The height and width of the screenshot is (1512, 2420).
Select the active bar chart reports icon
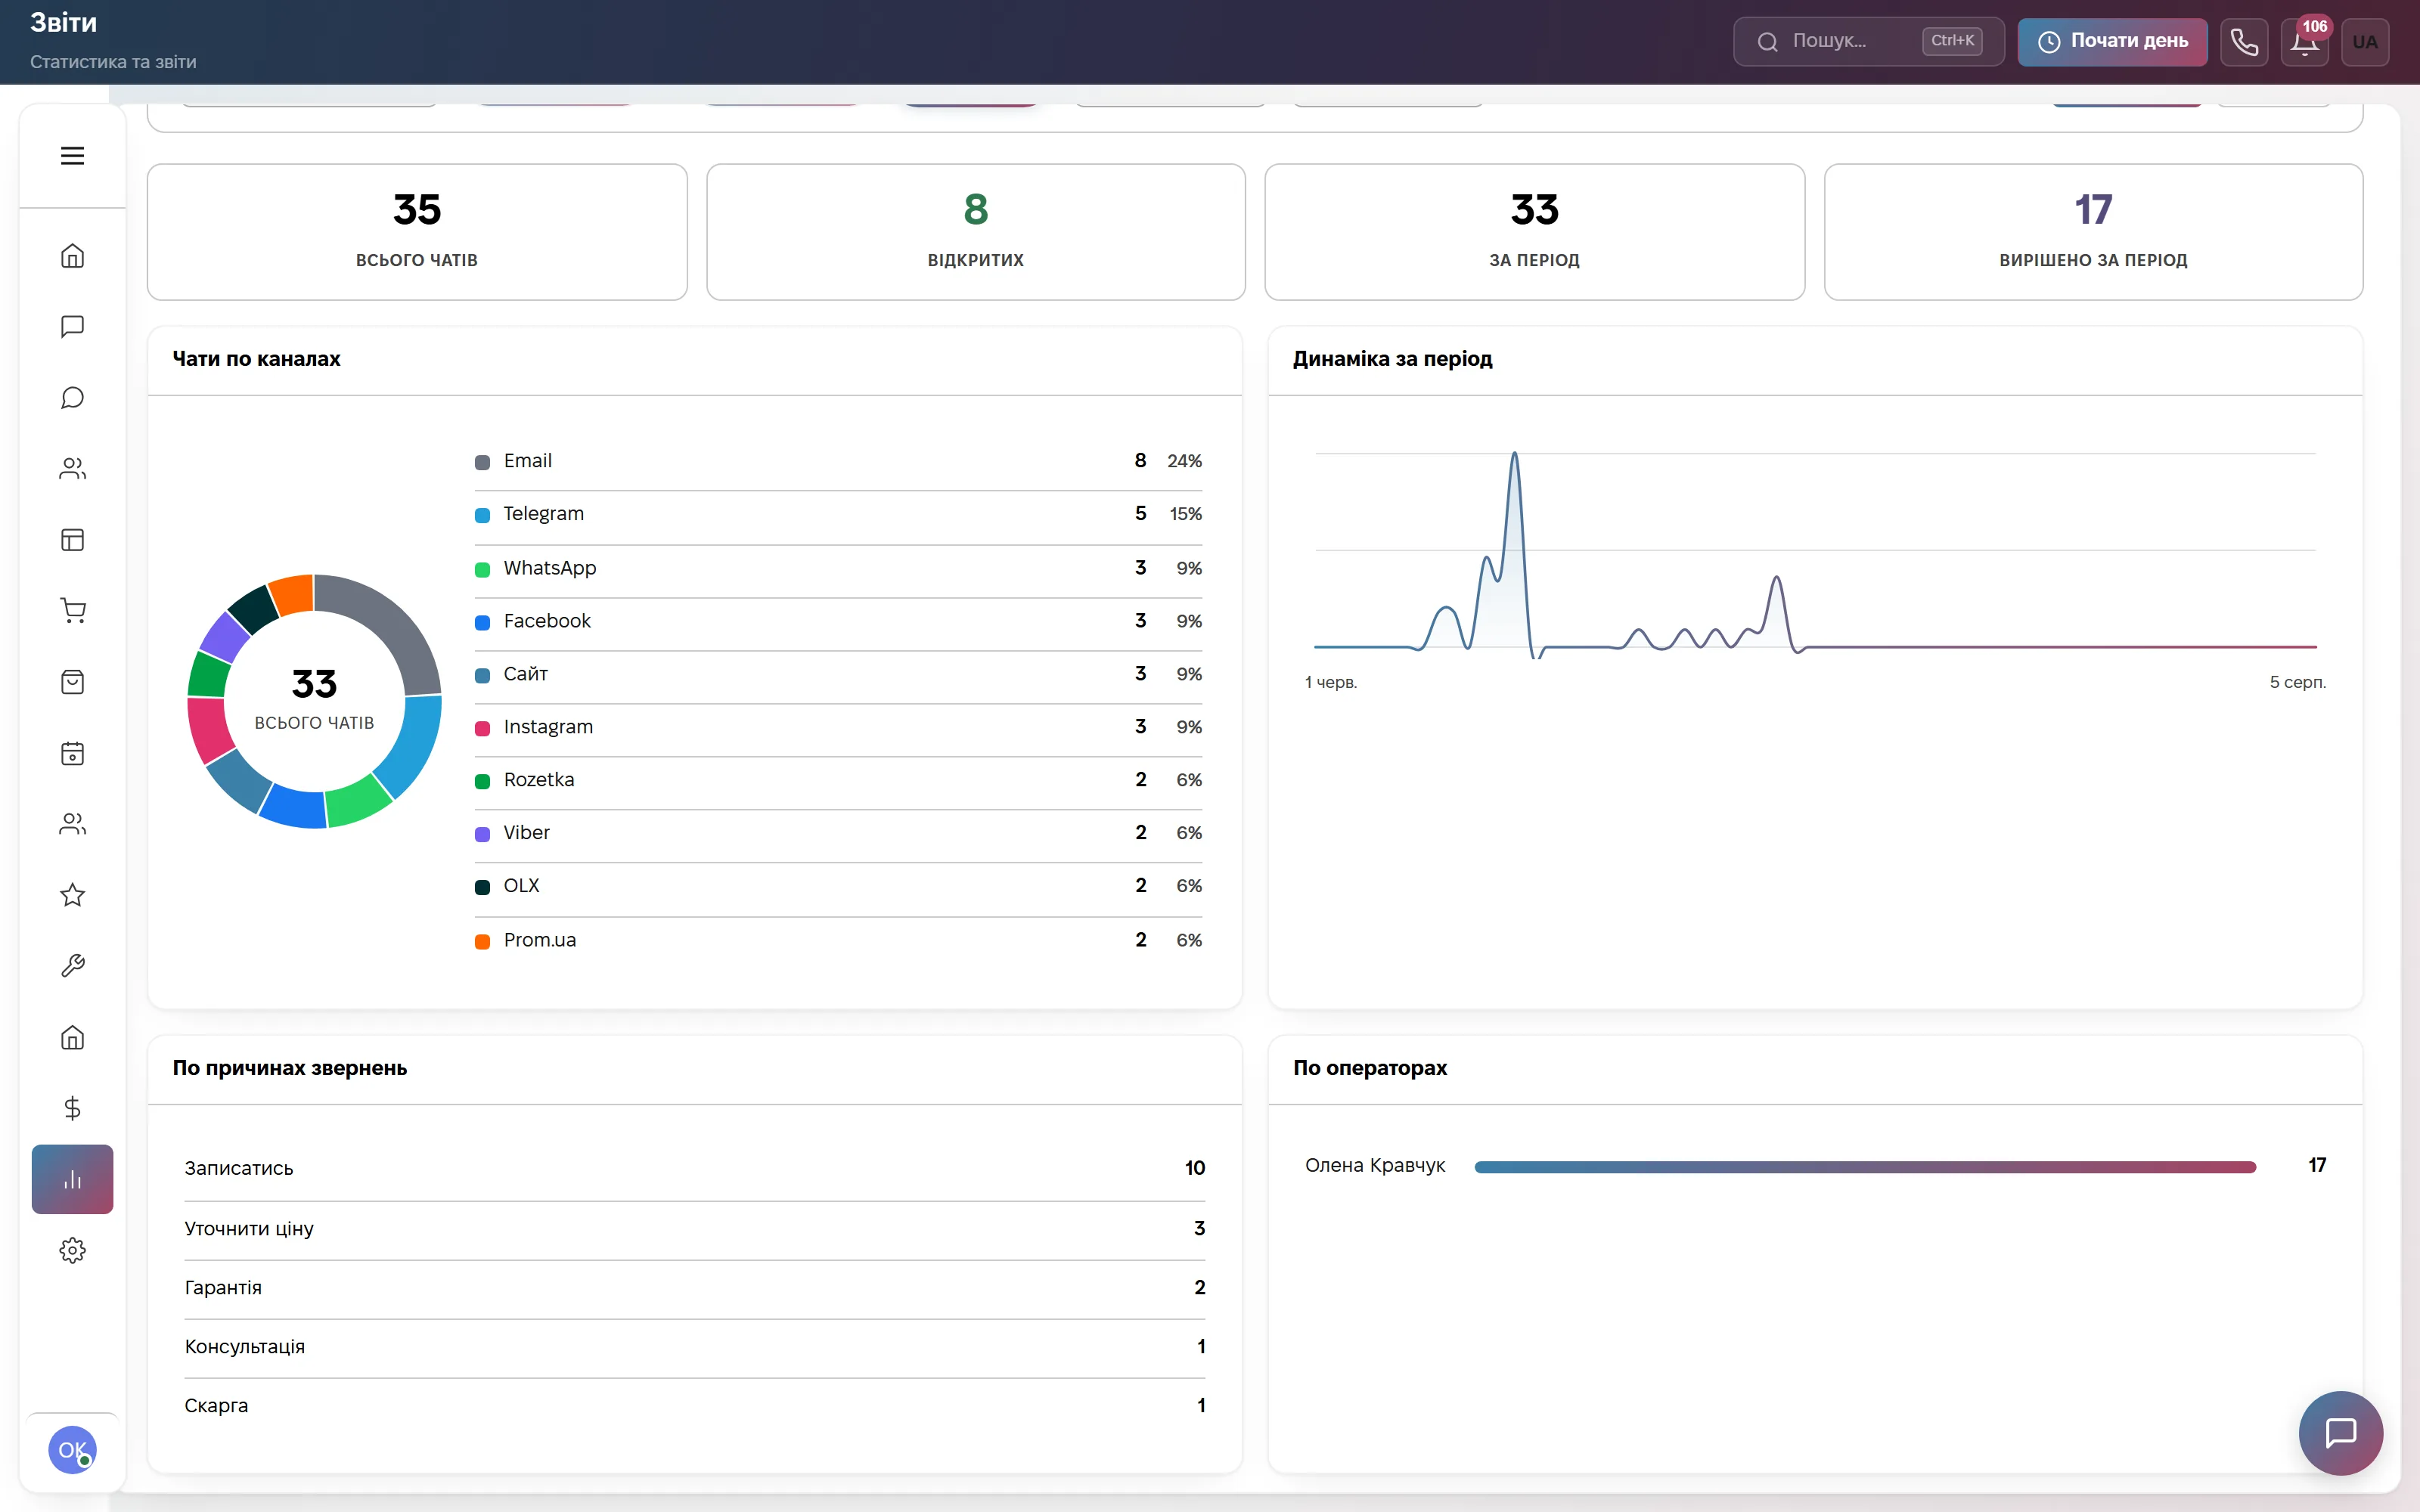(72, 1179)
